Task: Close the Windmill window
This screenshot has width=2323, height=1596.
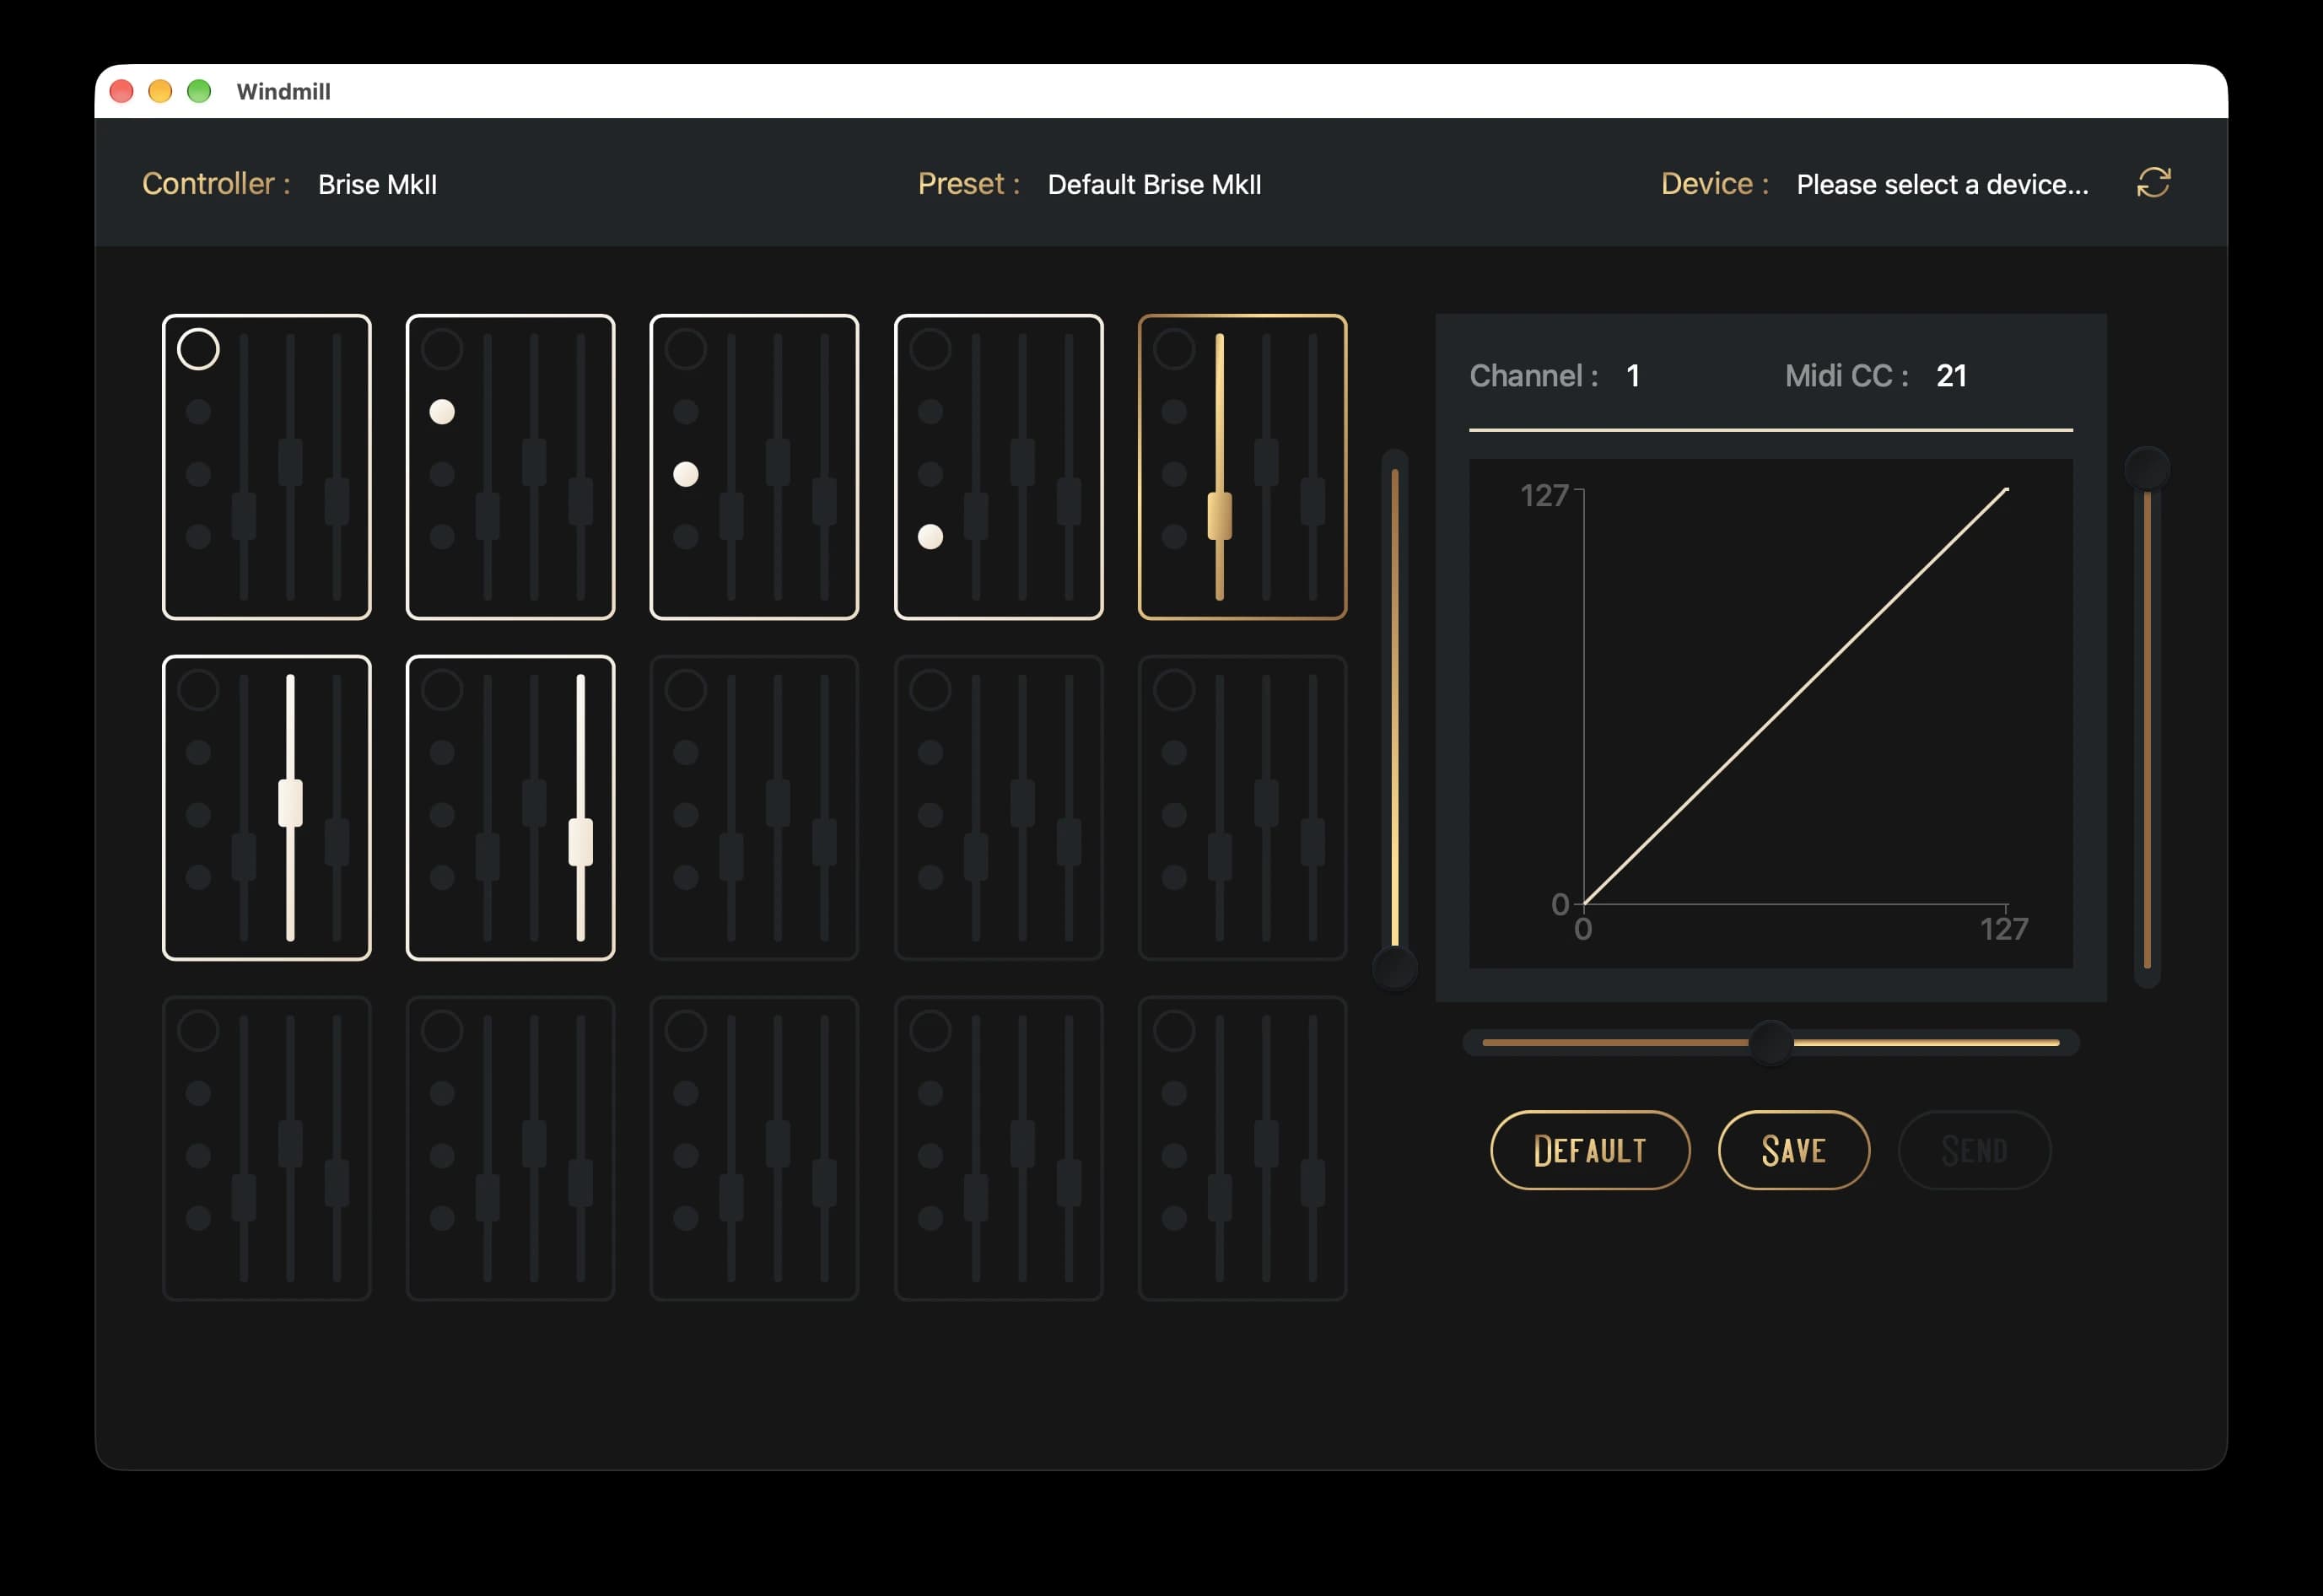Action: click(122, 91)
